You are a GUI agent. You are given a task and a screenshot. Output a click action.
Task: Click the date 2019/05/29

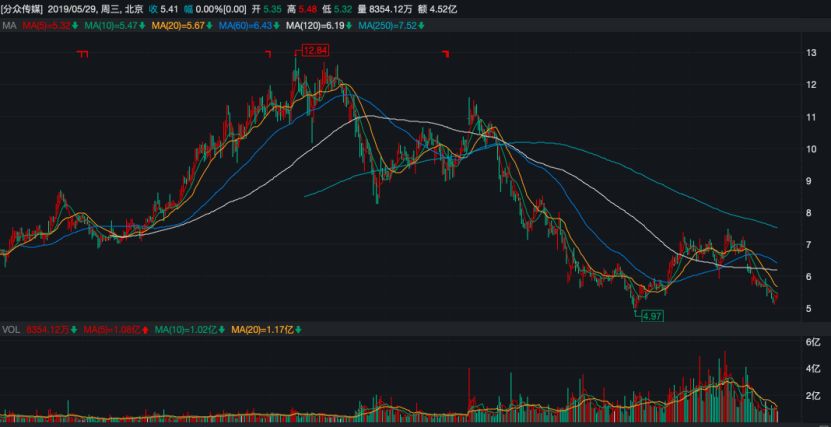70,9
